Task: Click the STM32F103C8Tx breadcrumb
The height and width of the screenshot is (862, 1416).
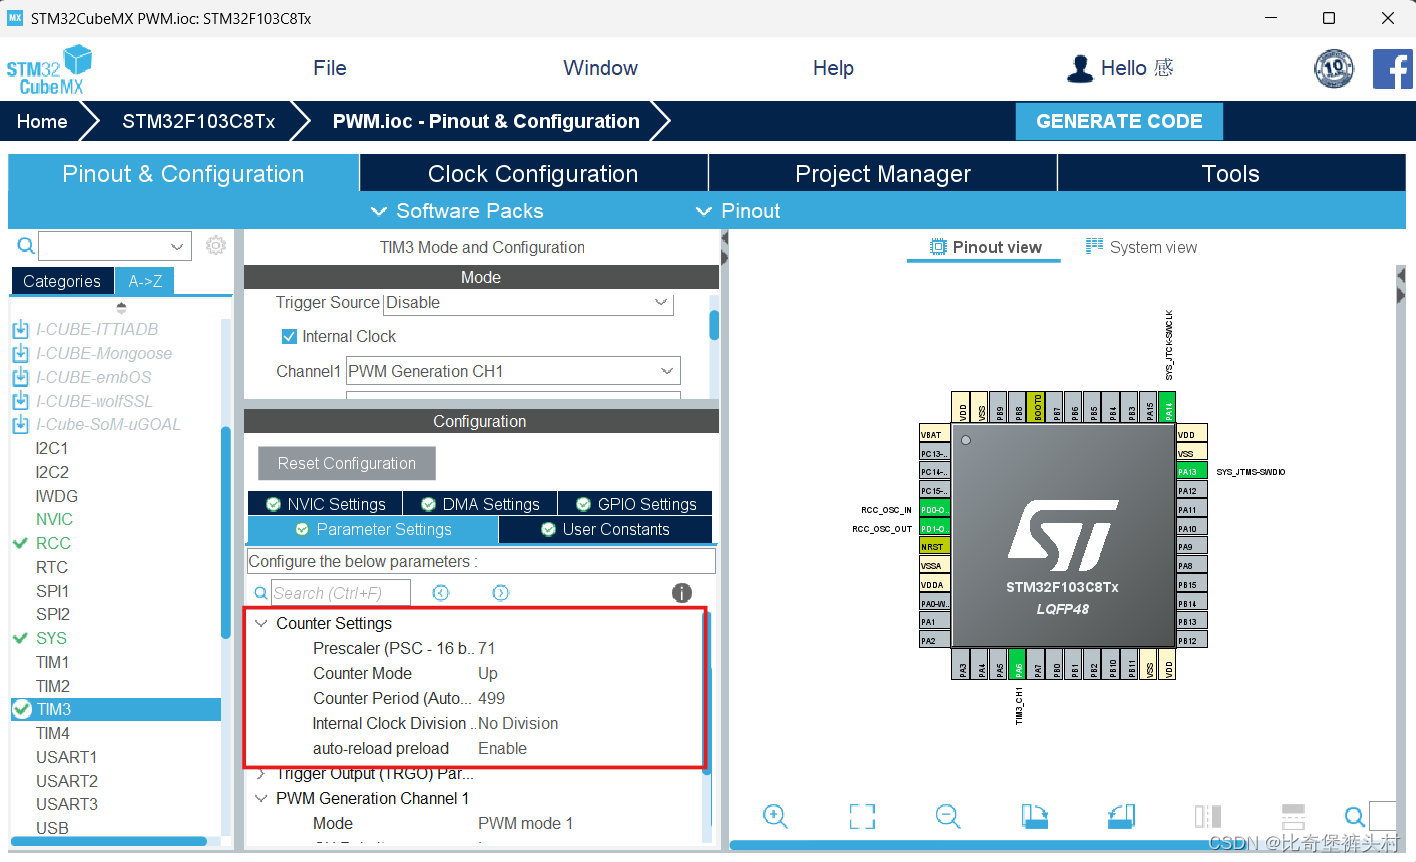Action: (x=199, y=121)
